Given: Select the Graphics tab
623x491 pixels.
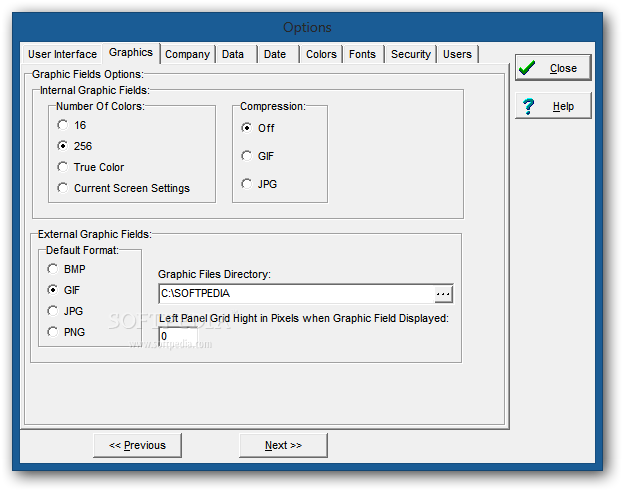Looking at the screenshot, I should tap(131, 53).
